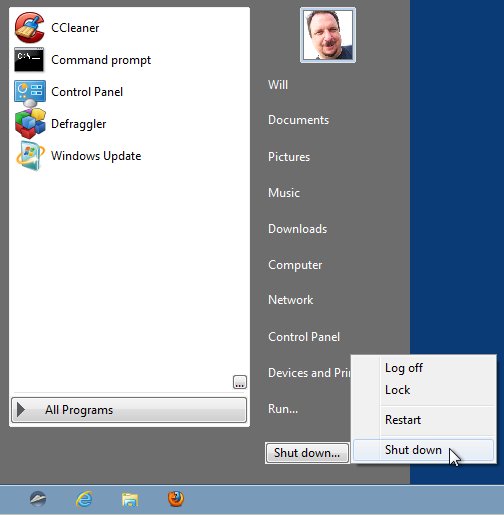Viewport: 504px width, 515px height.
Task: Click the ellipsis button above All Programs
Action: [x=240, y=382]
